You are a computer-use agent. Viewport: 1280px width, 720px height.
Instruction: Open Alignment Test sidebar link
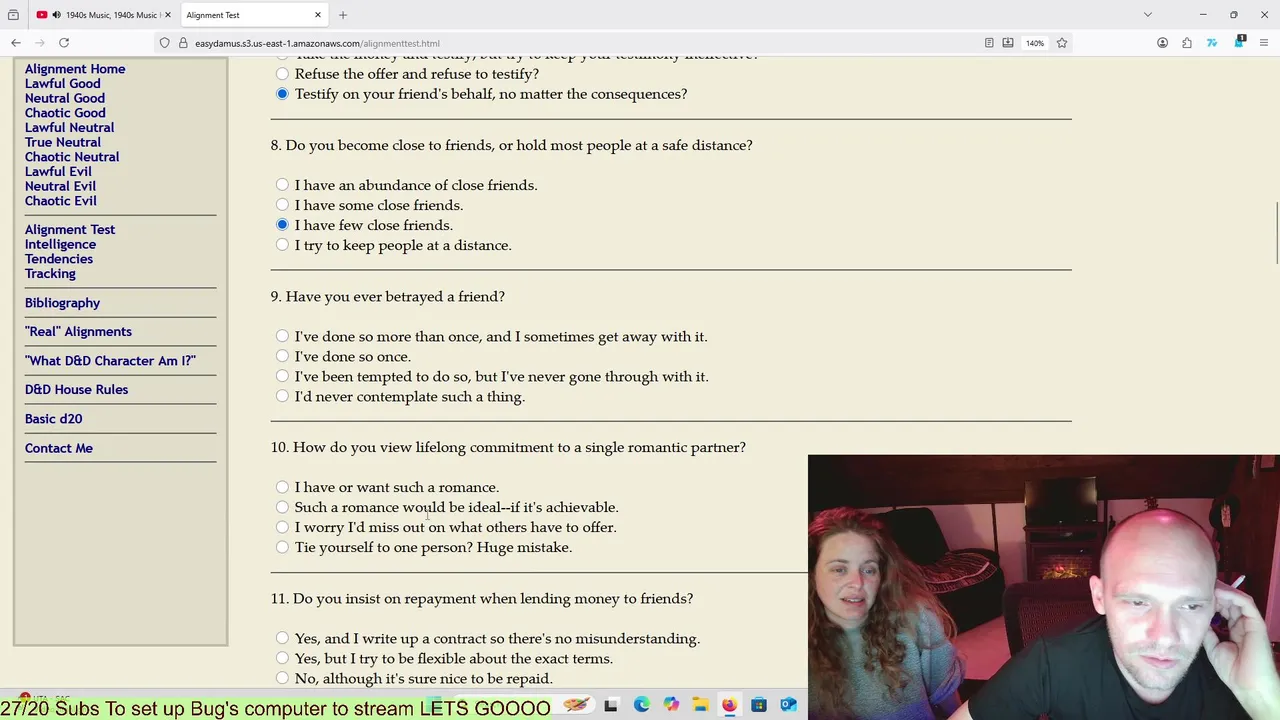(x=70, y=230)
